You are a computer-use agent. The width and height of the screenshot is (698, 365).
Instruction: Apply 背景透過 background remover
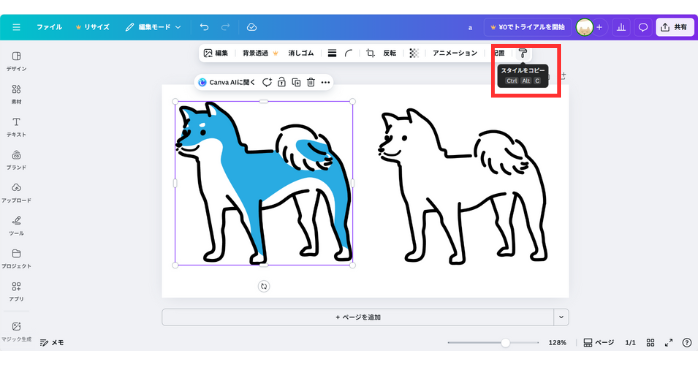260,53
